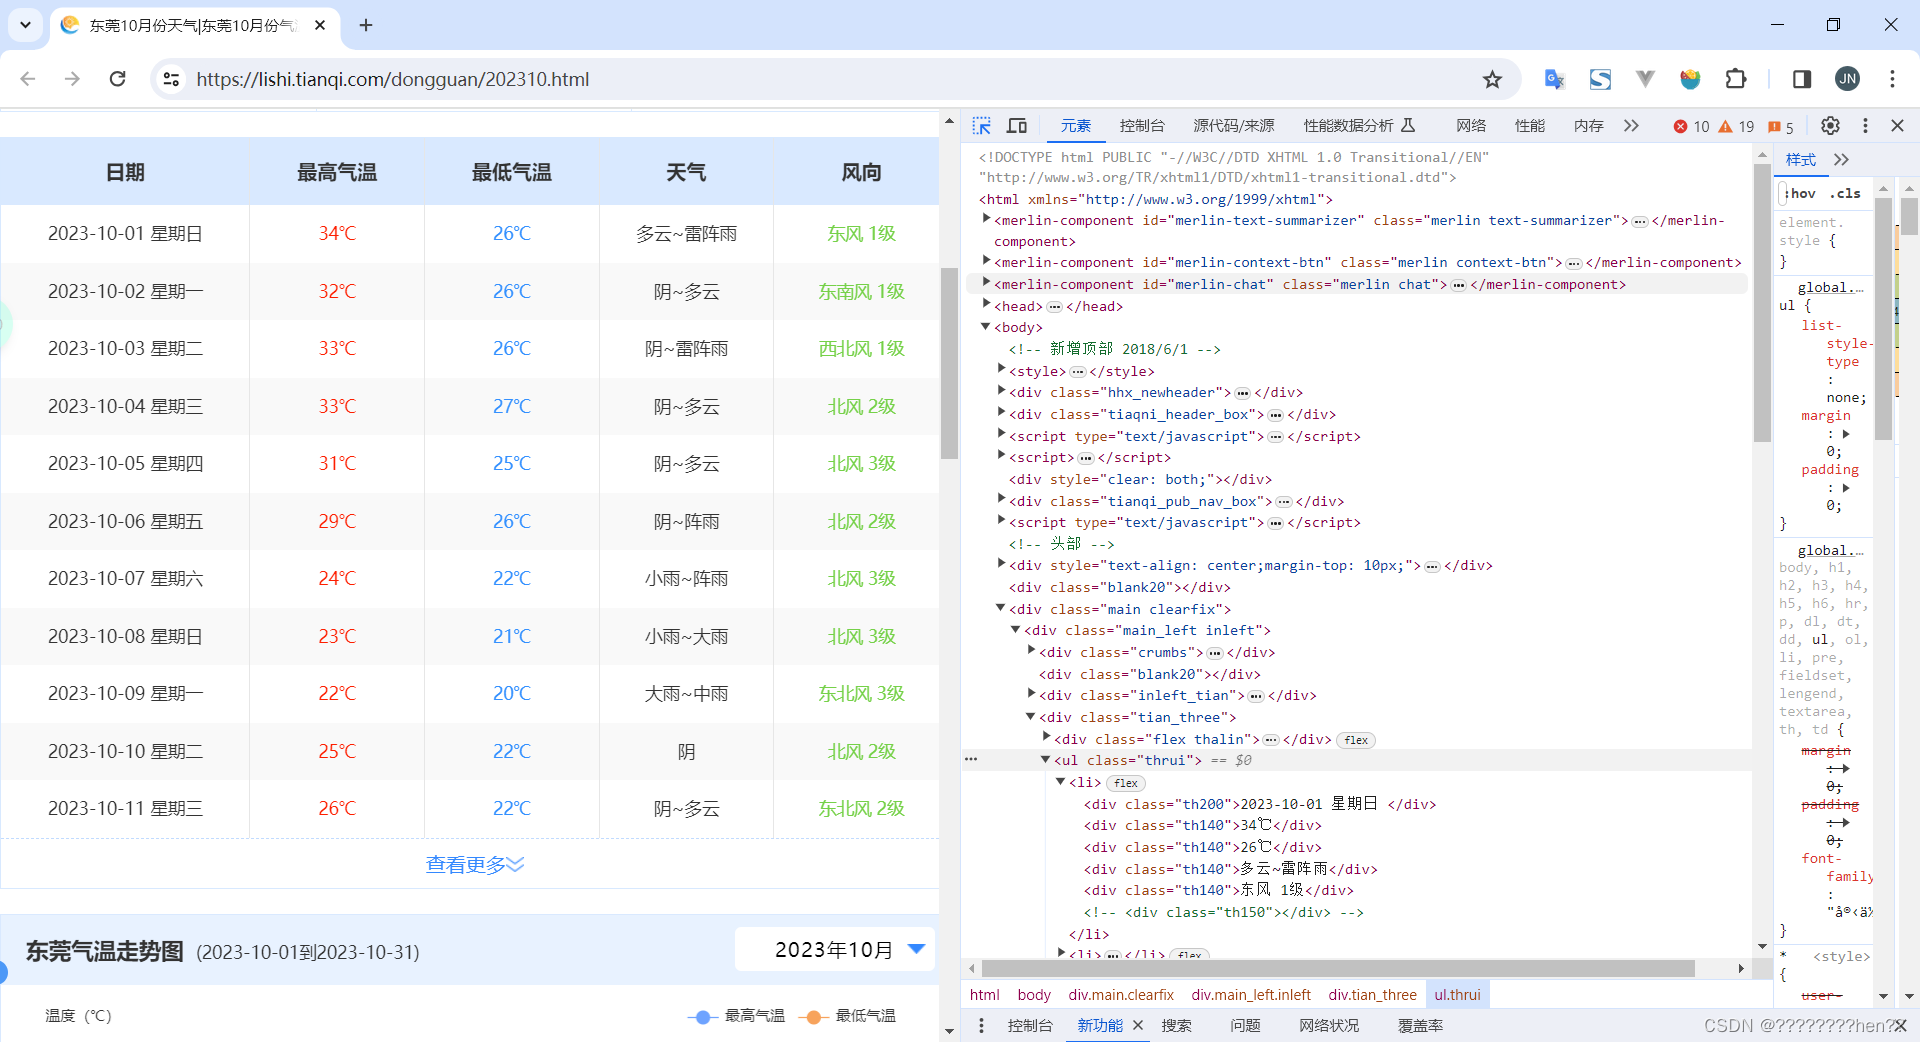Open the 性能 DevTools tab
The image size is (1920, 1042).
point(1530,126)
